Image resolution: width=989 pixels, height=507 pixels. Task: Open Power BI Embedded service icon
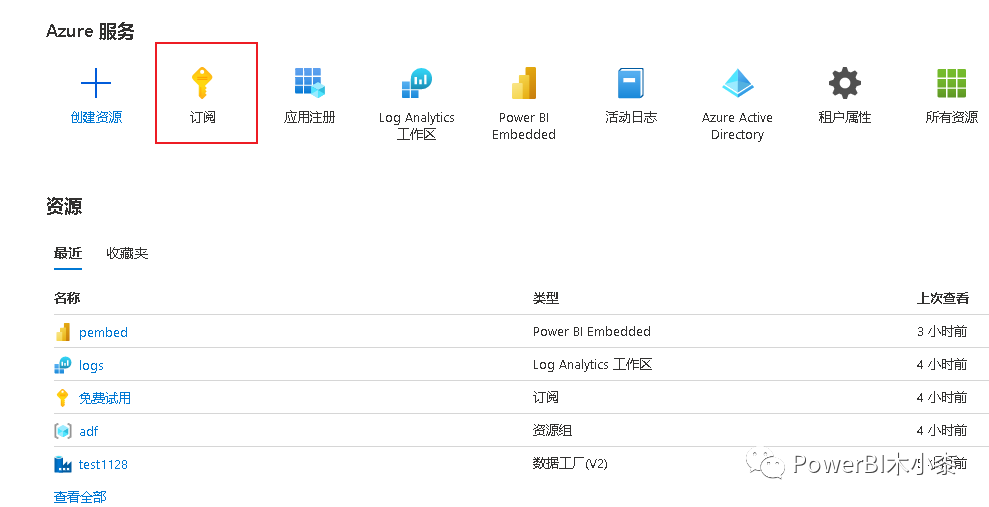click(524, 83)
